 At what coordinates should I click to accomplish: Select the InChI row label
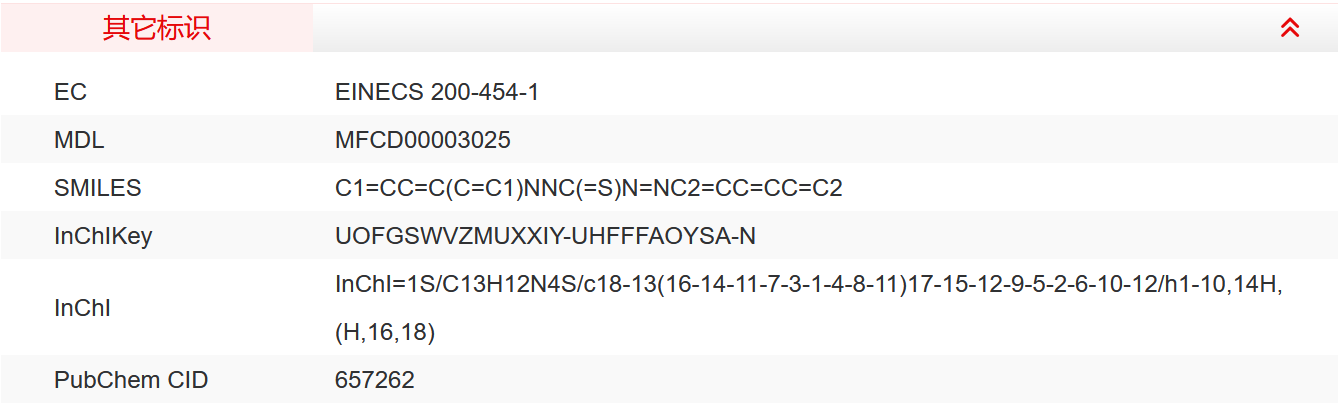[82, 308]
